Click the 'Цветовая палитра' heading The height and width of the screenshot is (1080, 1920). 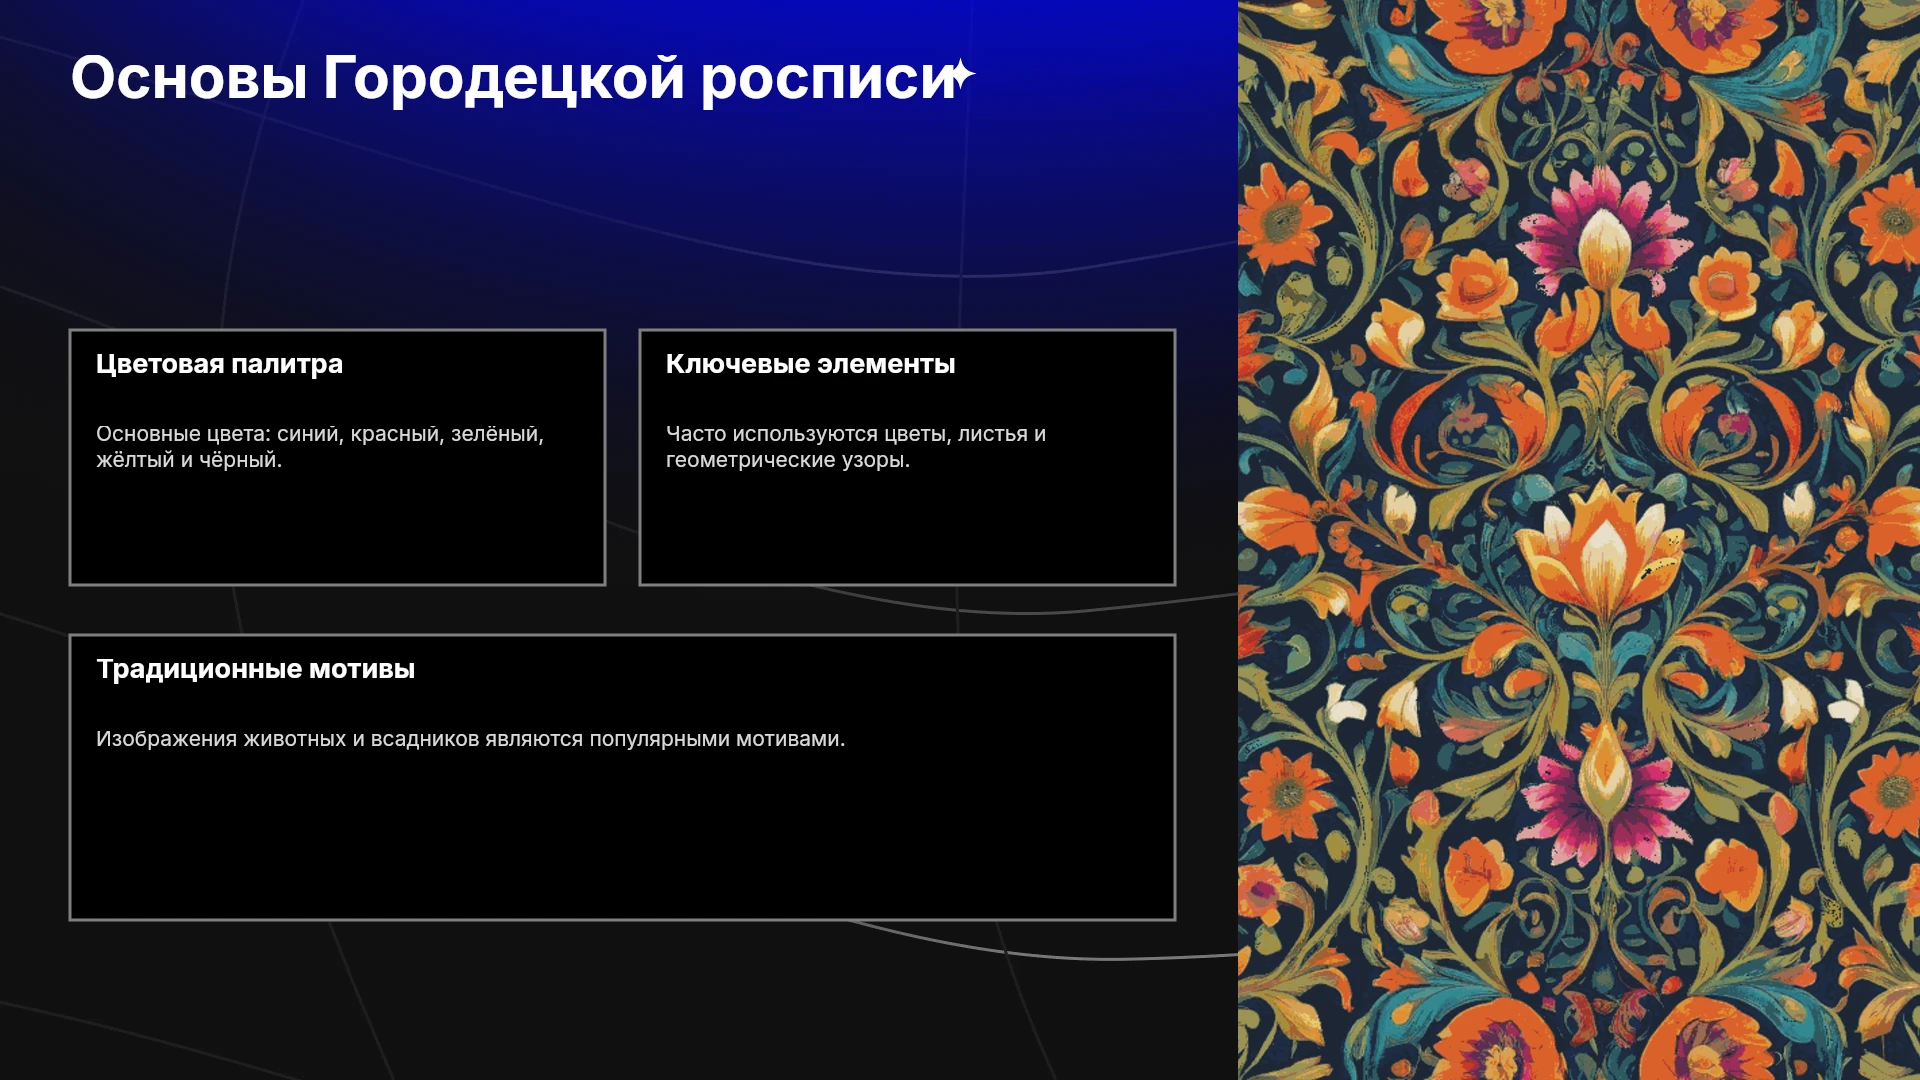pyautogui.click(x=219, y=364)
